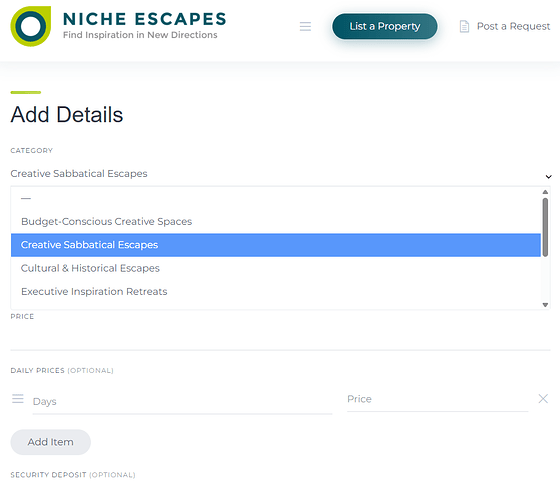Click the main Price input field

[280, 336]
